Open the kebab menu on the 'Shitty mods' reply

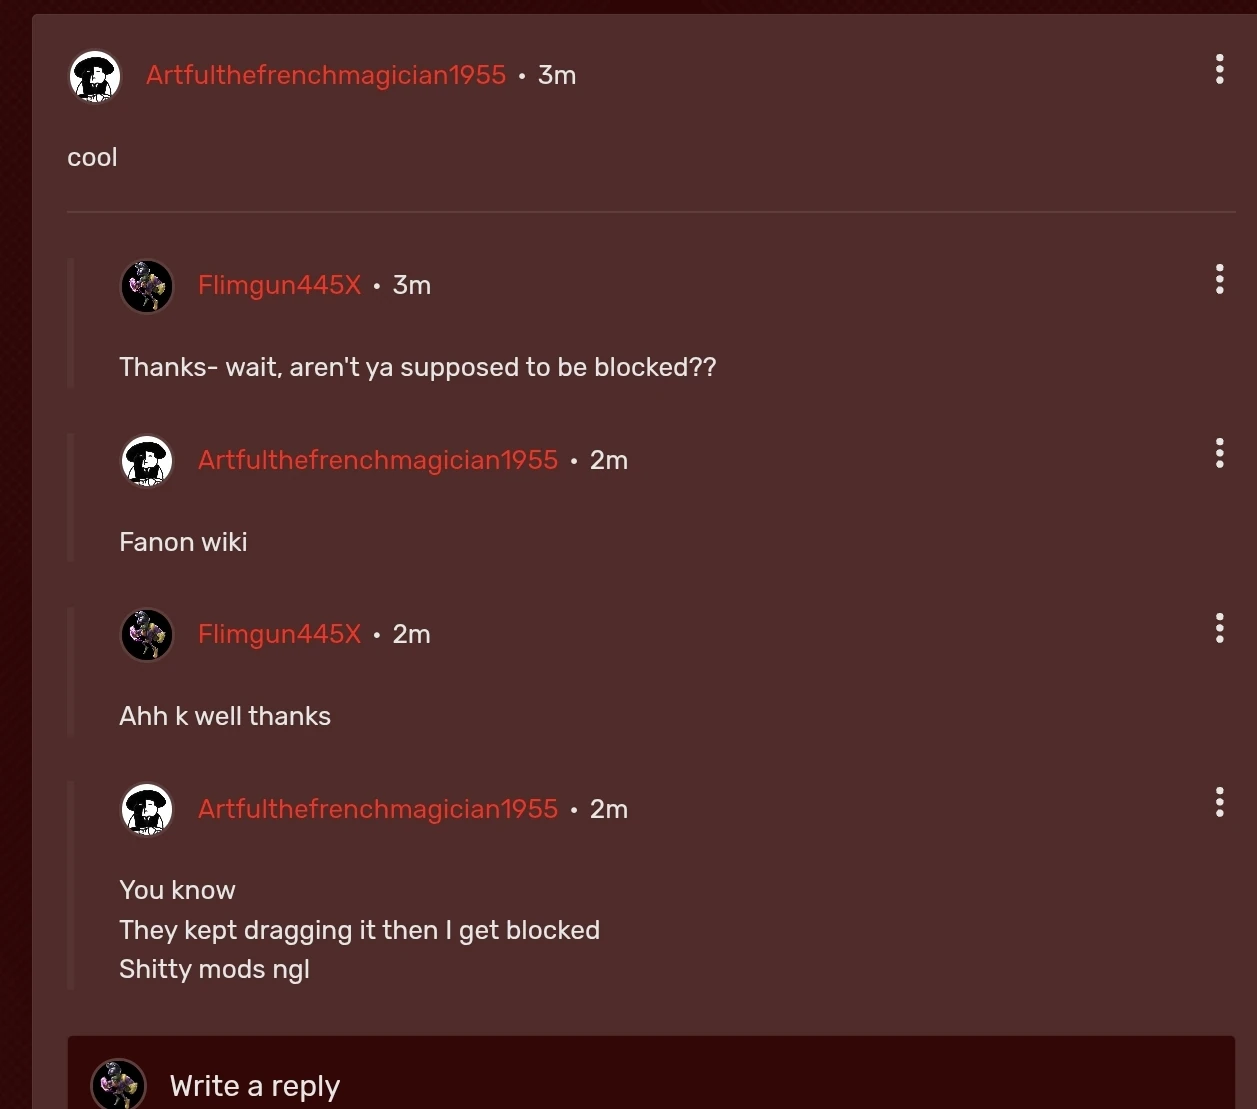1219,801
